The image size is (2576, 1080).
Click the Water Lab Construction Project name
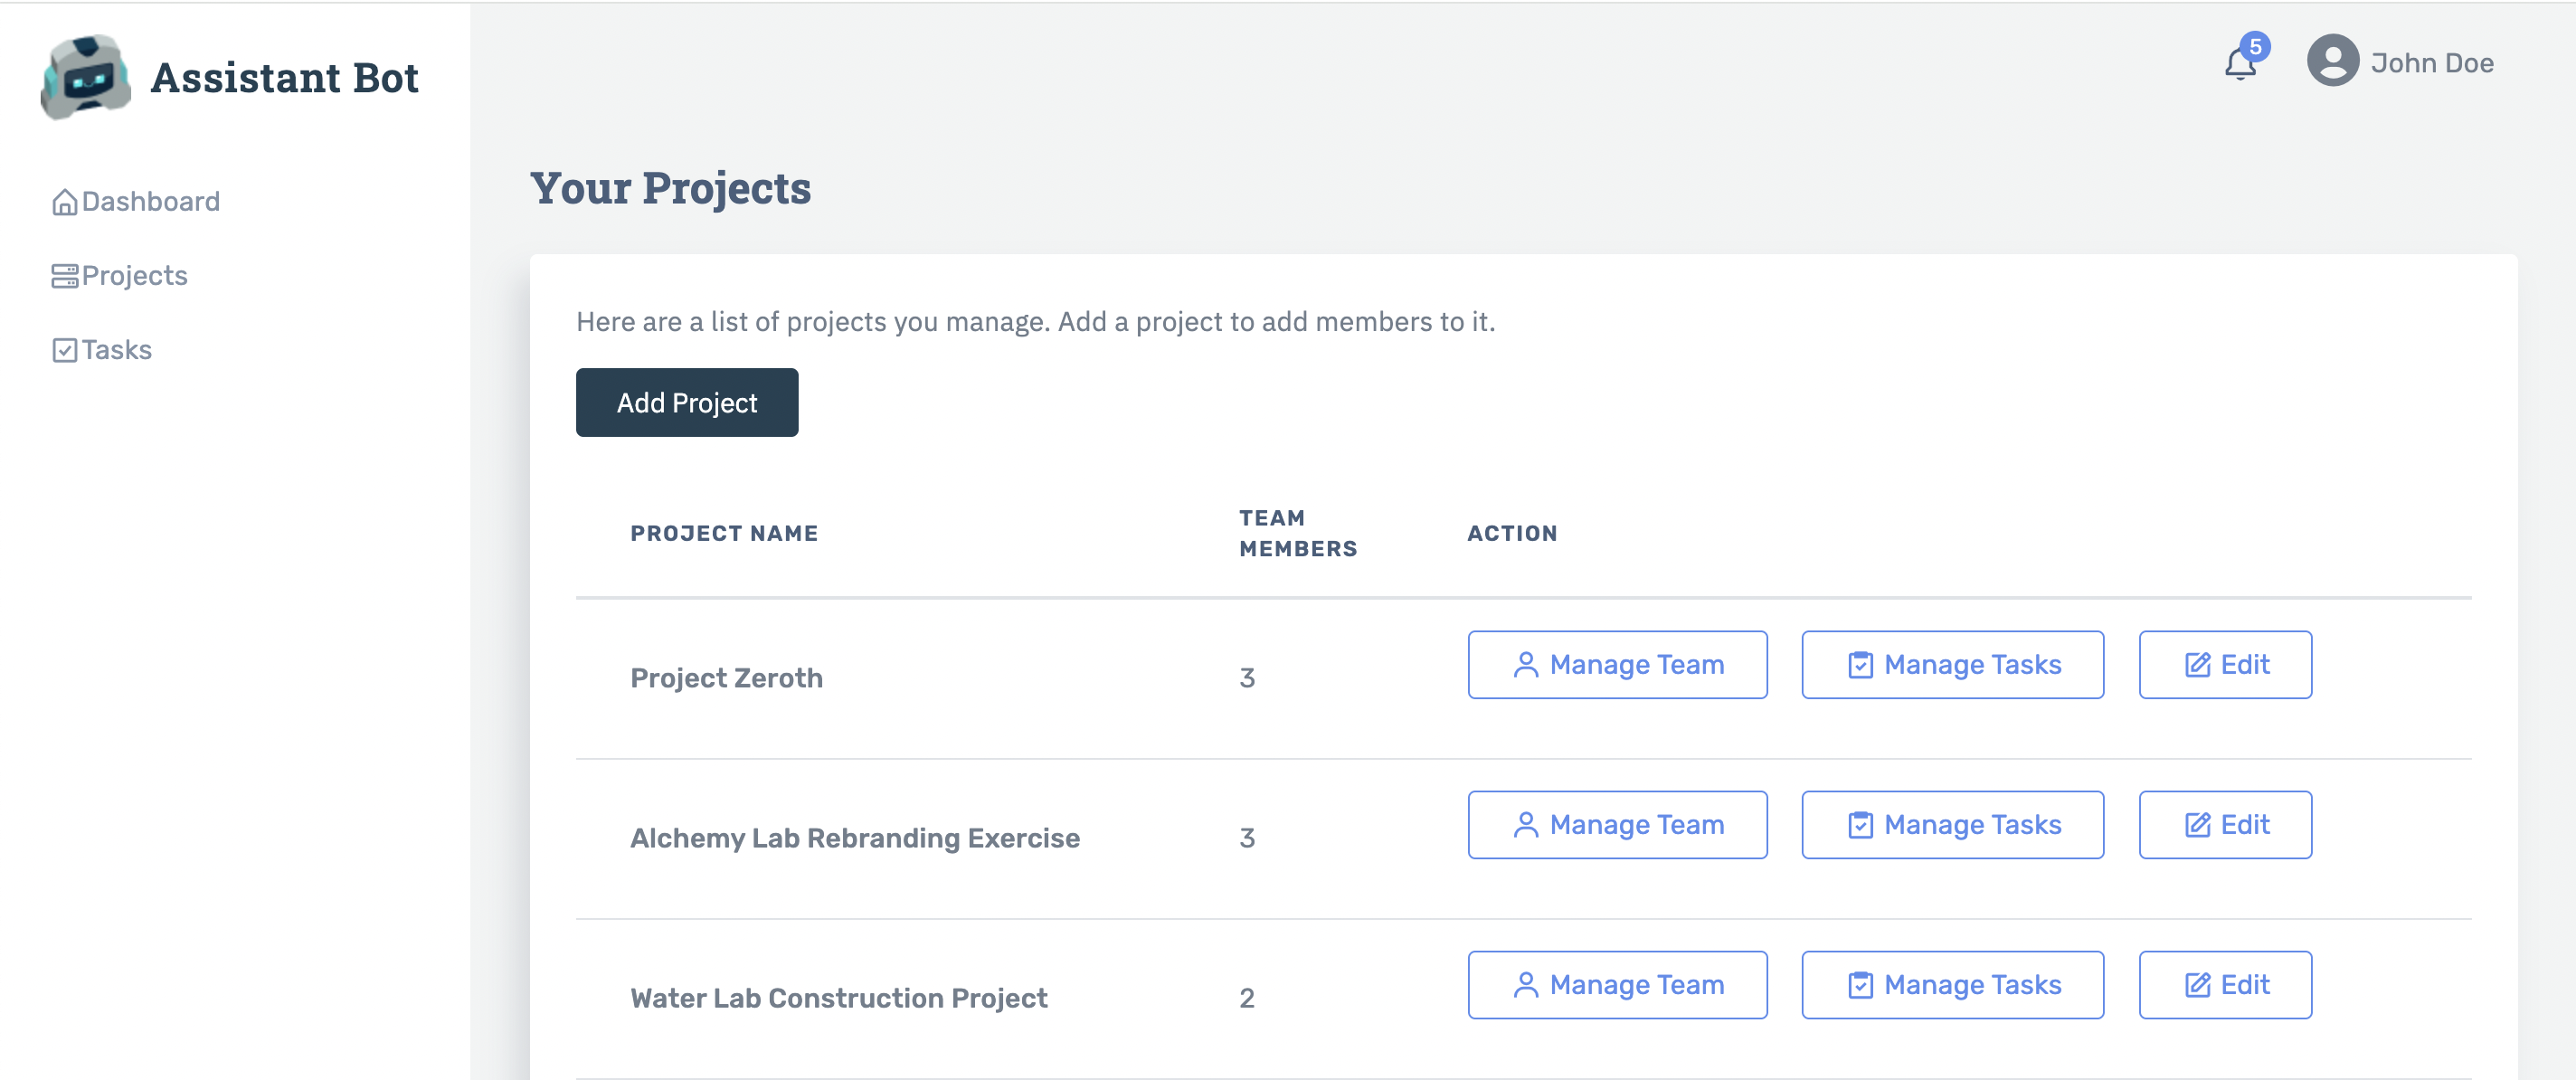tap(839, 998)
